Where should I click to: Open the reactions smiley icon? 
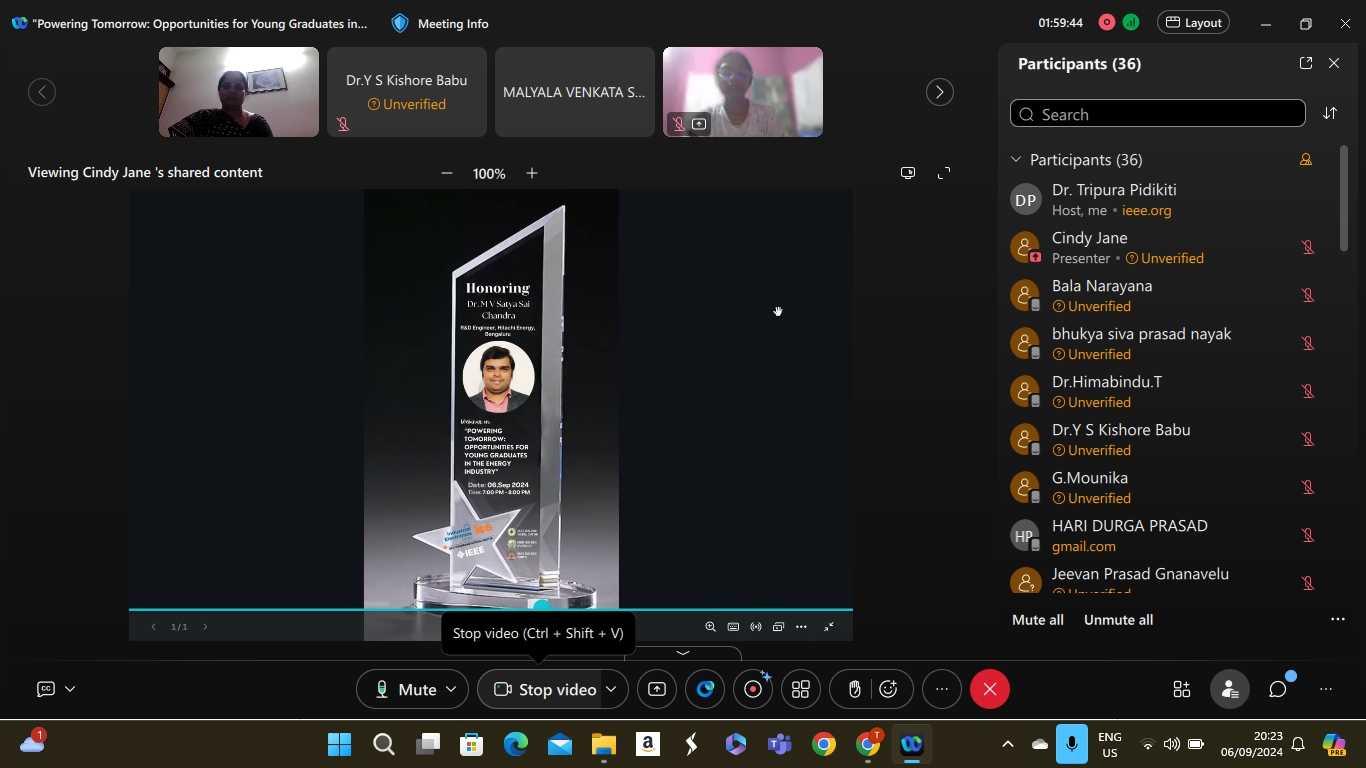click(x=888, y=689)
